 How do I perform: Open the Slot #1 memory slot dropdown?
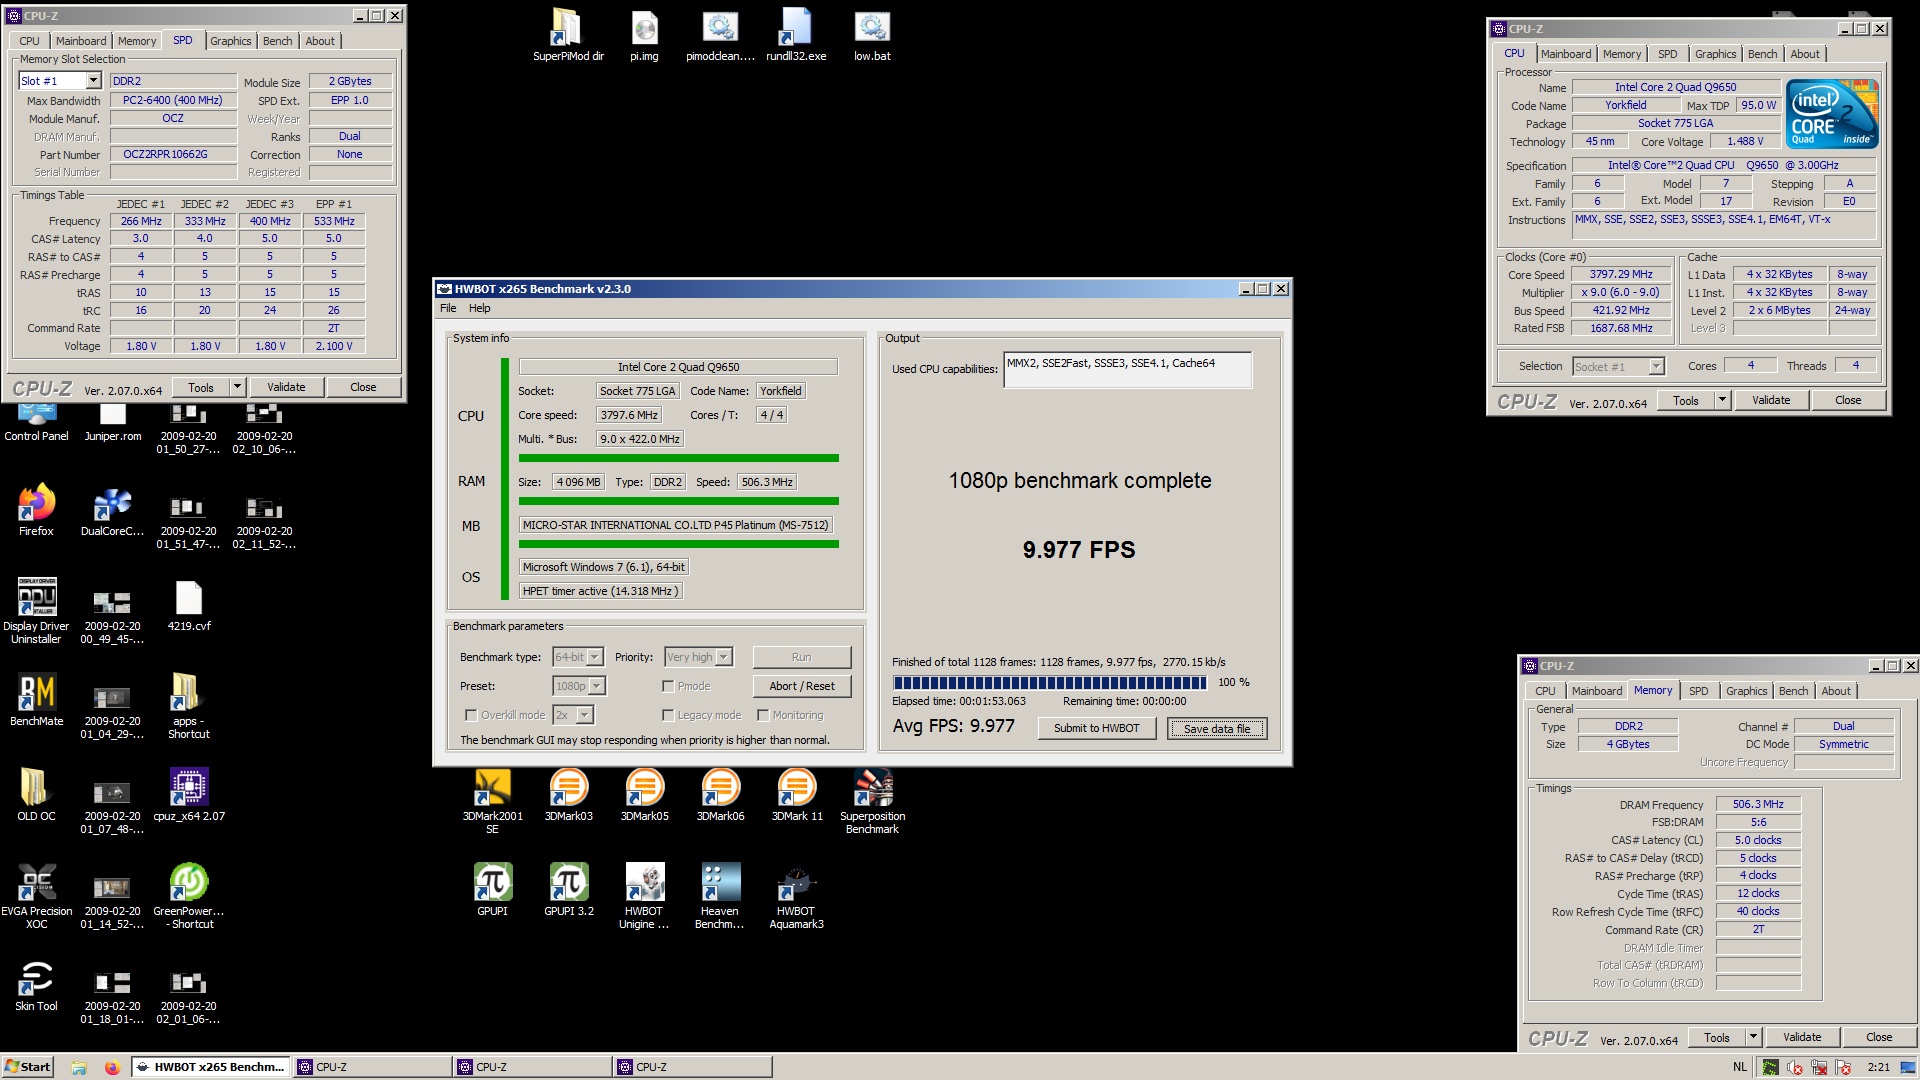pos(94,81)
